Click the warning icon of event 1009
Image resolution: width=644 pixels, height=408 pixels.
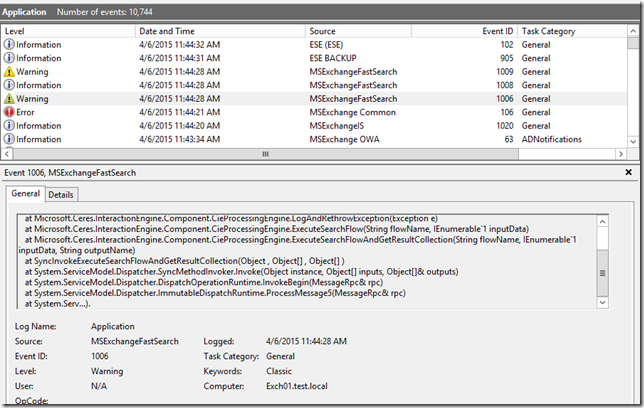point(9,72)
